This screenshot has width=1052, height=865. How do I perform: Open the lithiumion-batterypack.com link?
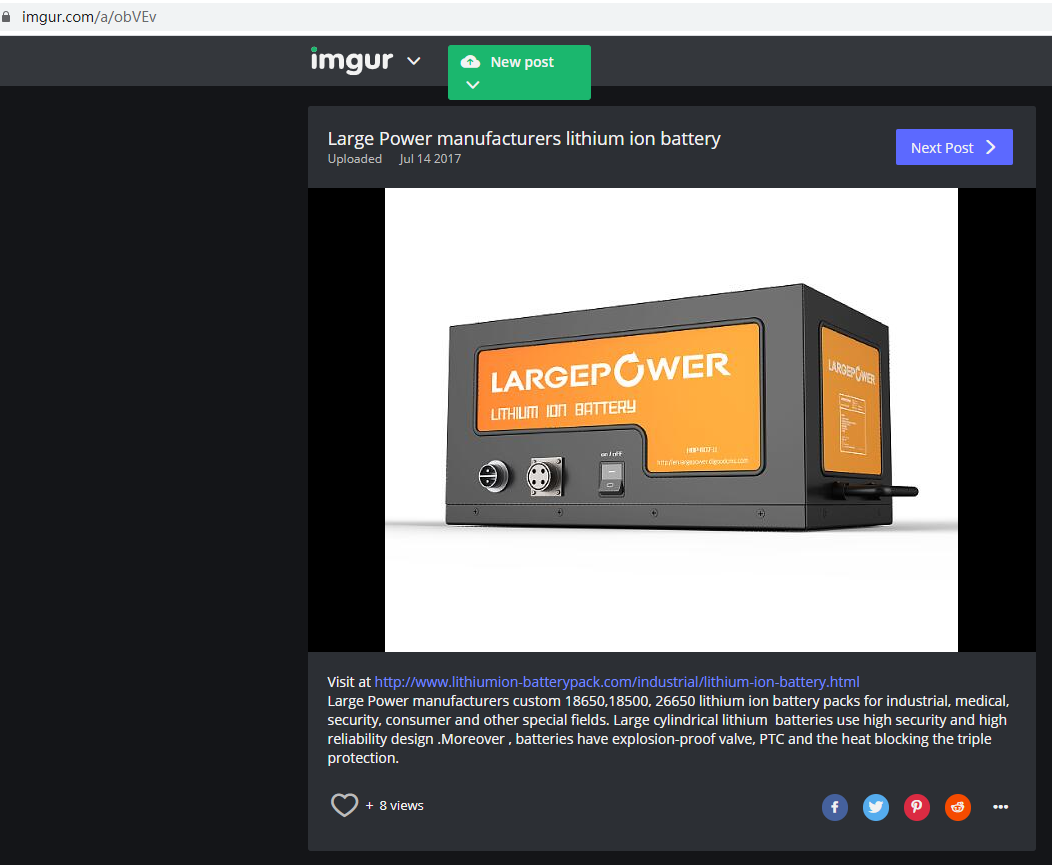[x=616, y=682]
